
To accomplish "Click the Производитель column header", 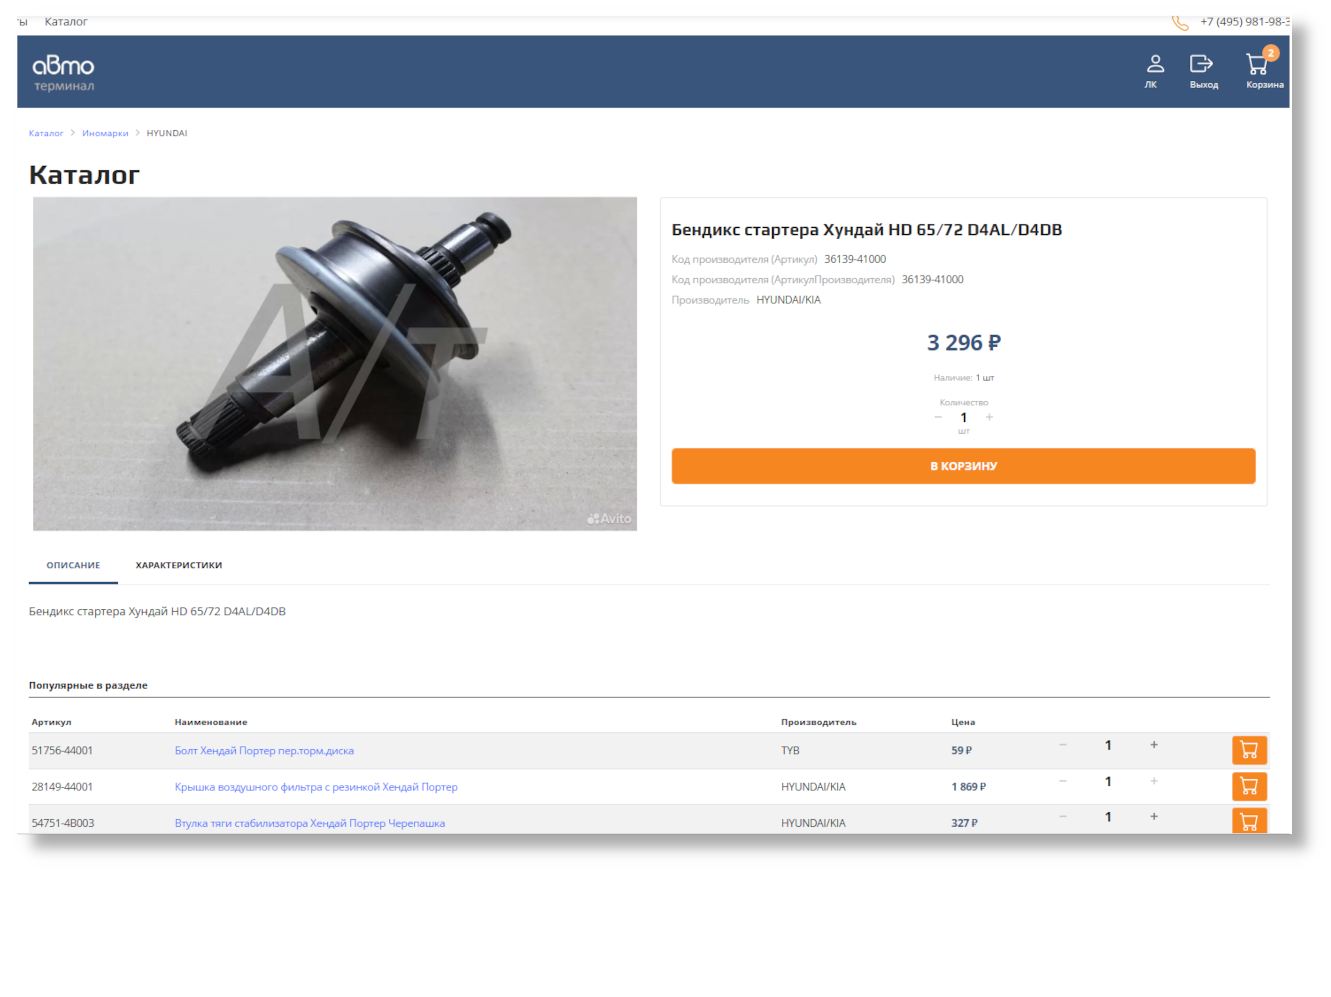I will 819,722.
